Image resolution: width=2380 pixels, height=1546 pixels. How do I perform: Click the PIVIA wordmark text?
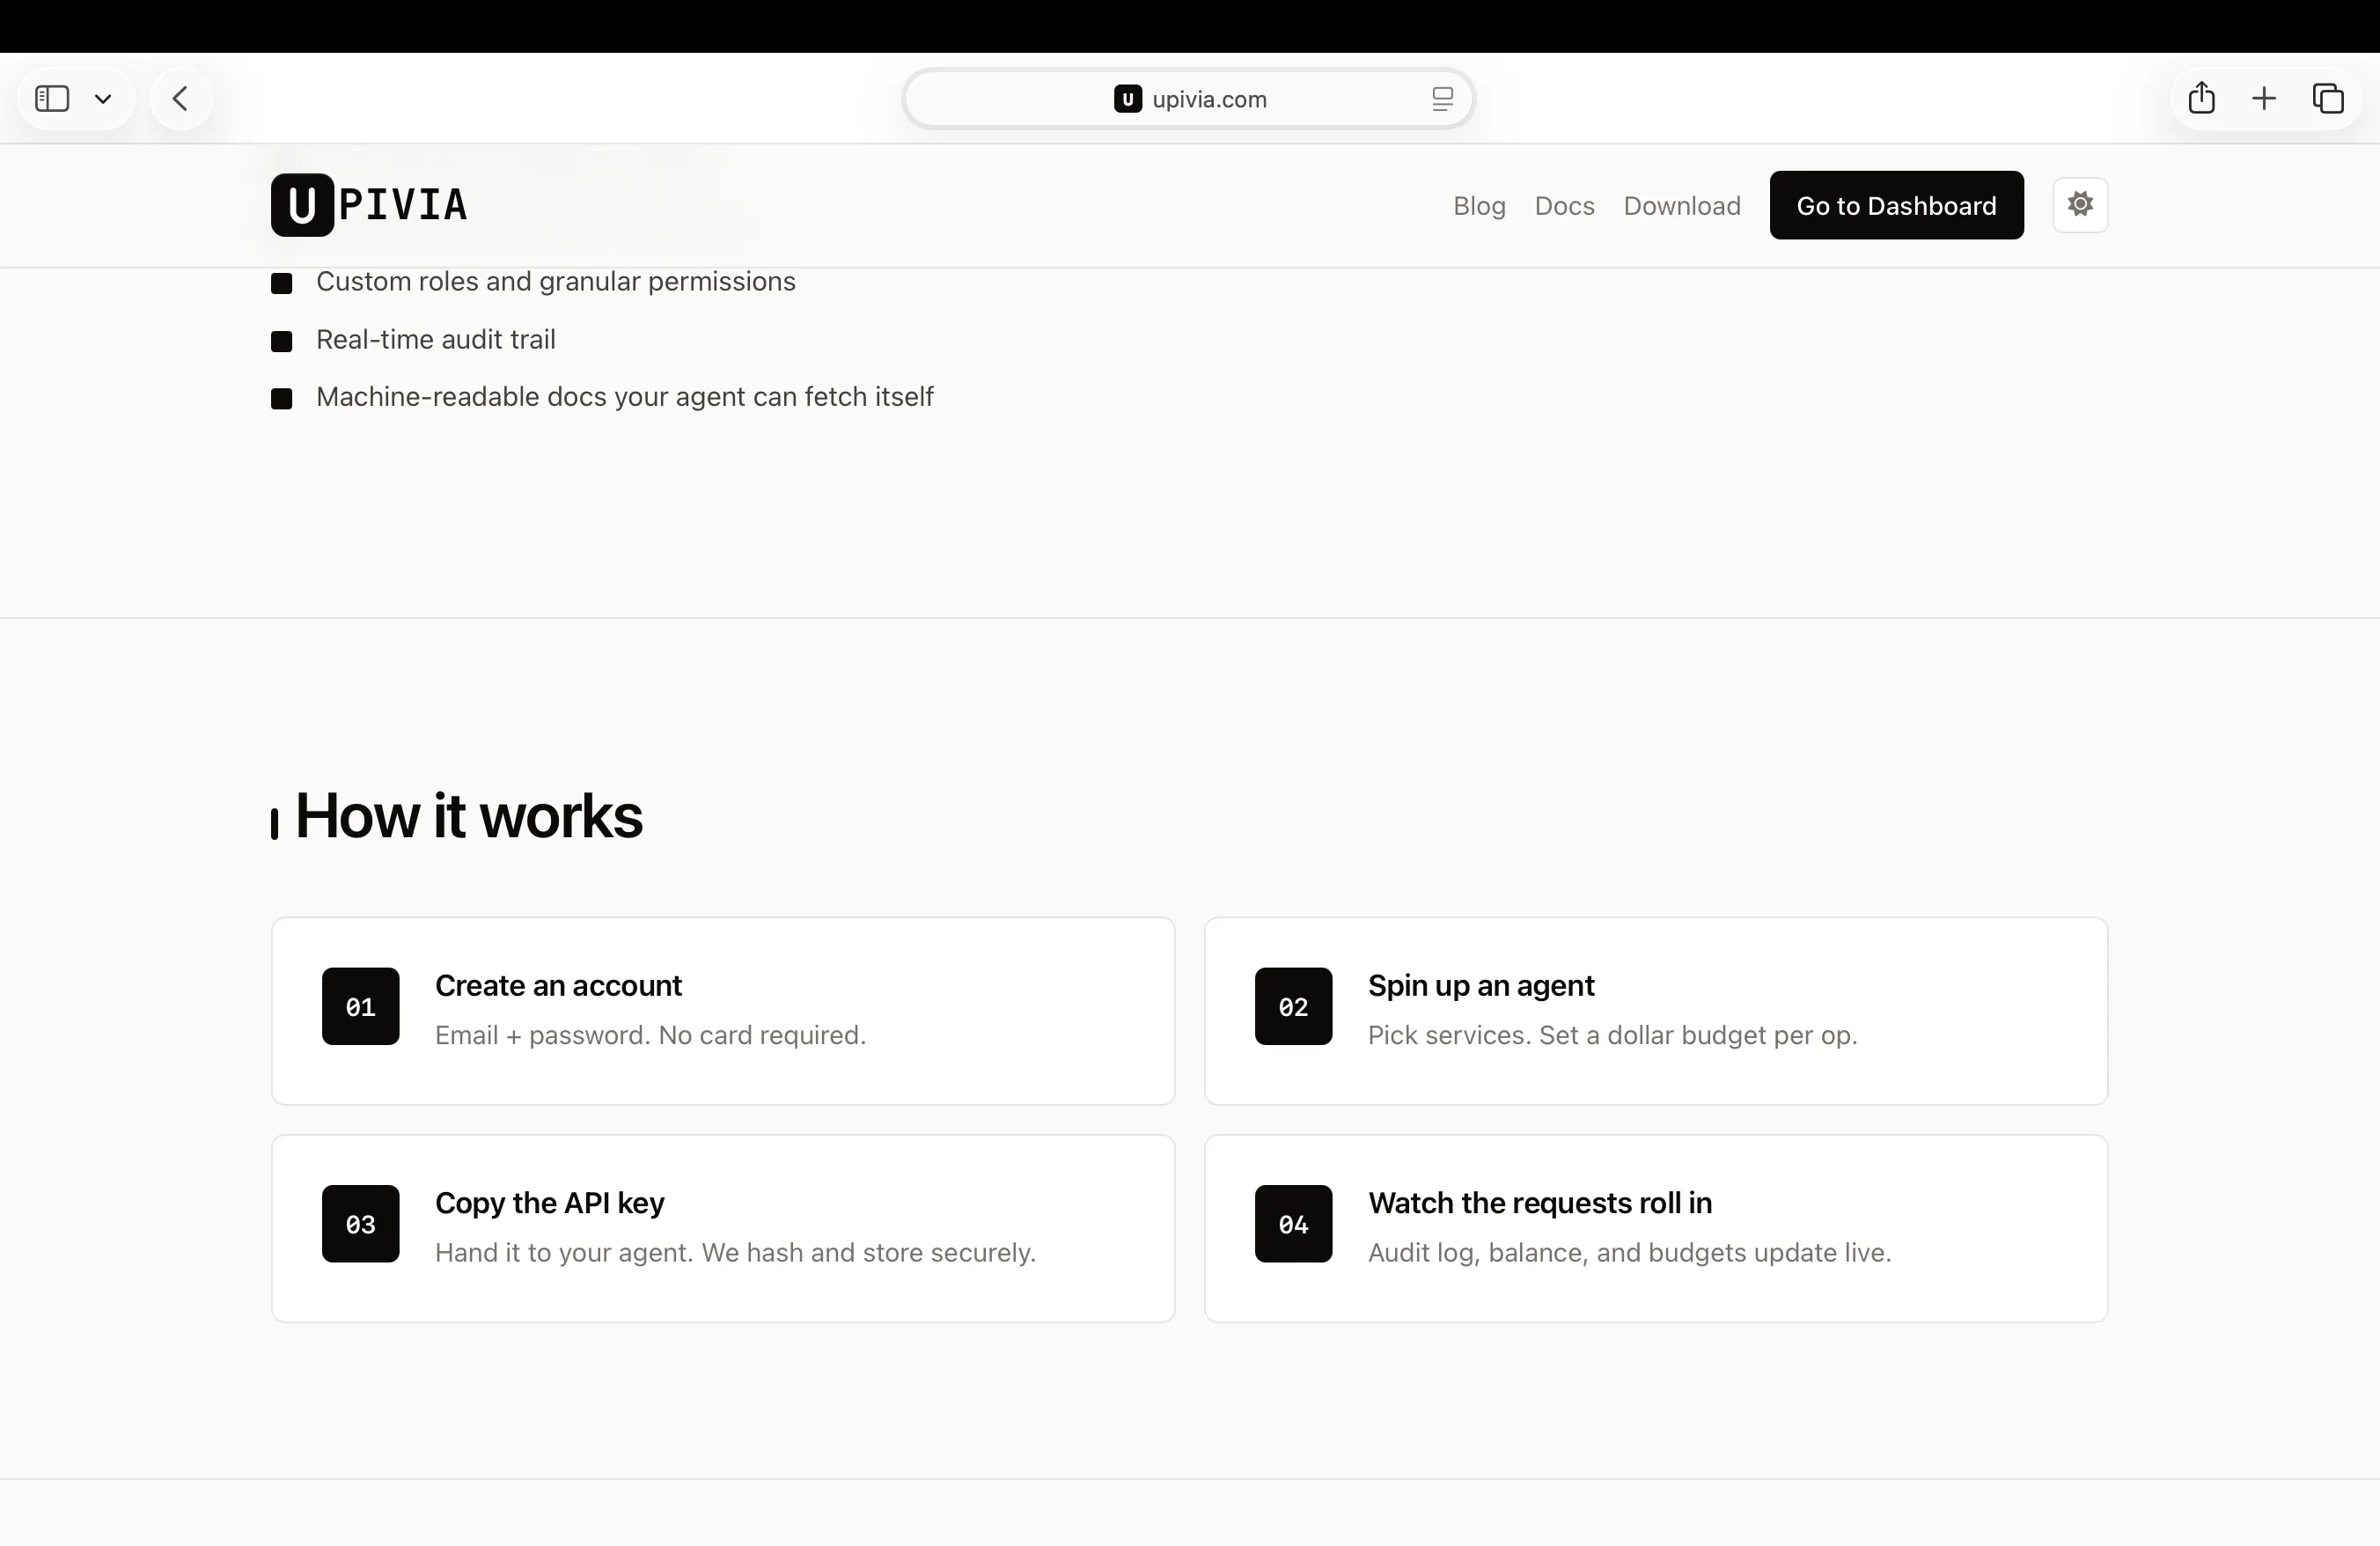(x=403, y=205)
